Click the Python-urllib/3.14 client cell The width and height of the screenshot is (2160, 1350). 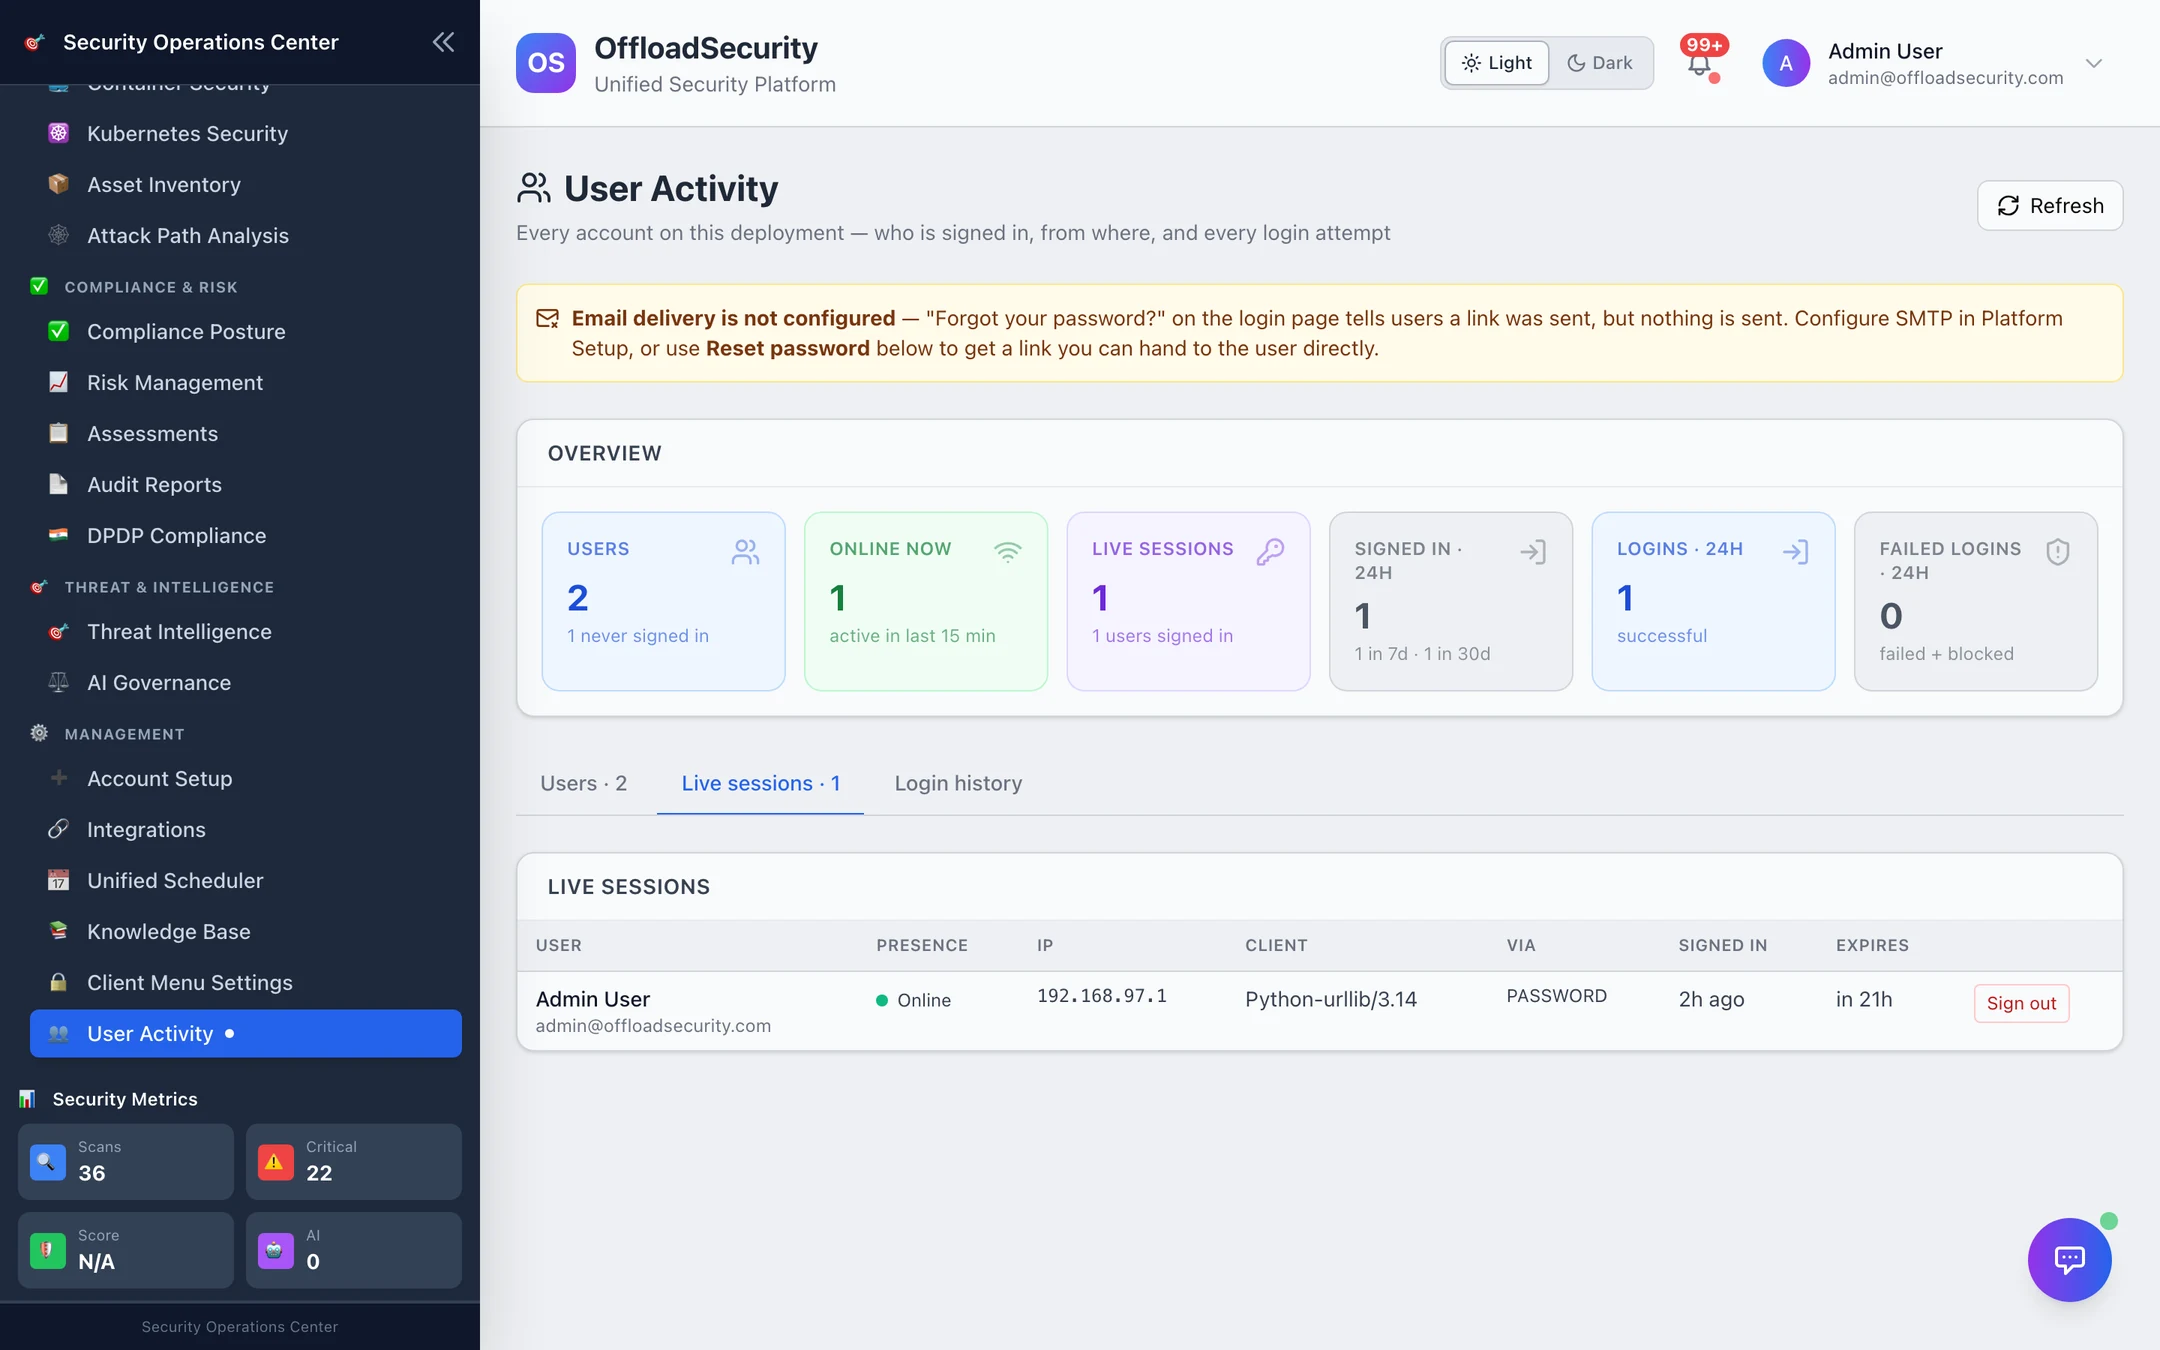[1331, 999]
